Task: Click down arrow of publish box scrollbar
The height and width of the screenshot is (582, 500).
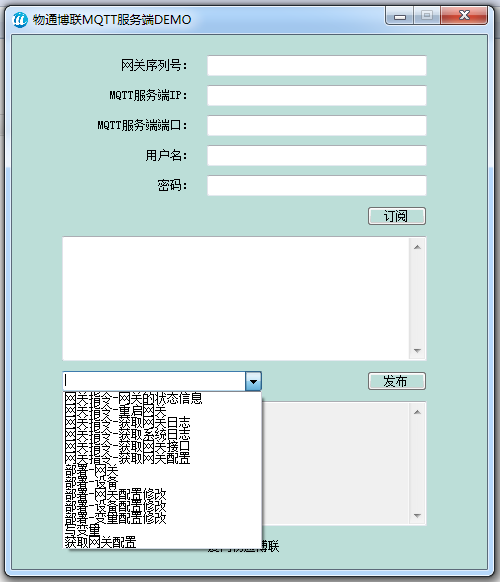Action: 417,516
